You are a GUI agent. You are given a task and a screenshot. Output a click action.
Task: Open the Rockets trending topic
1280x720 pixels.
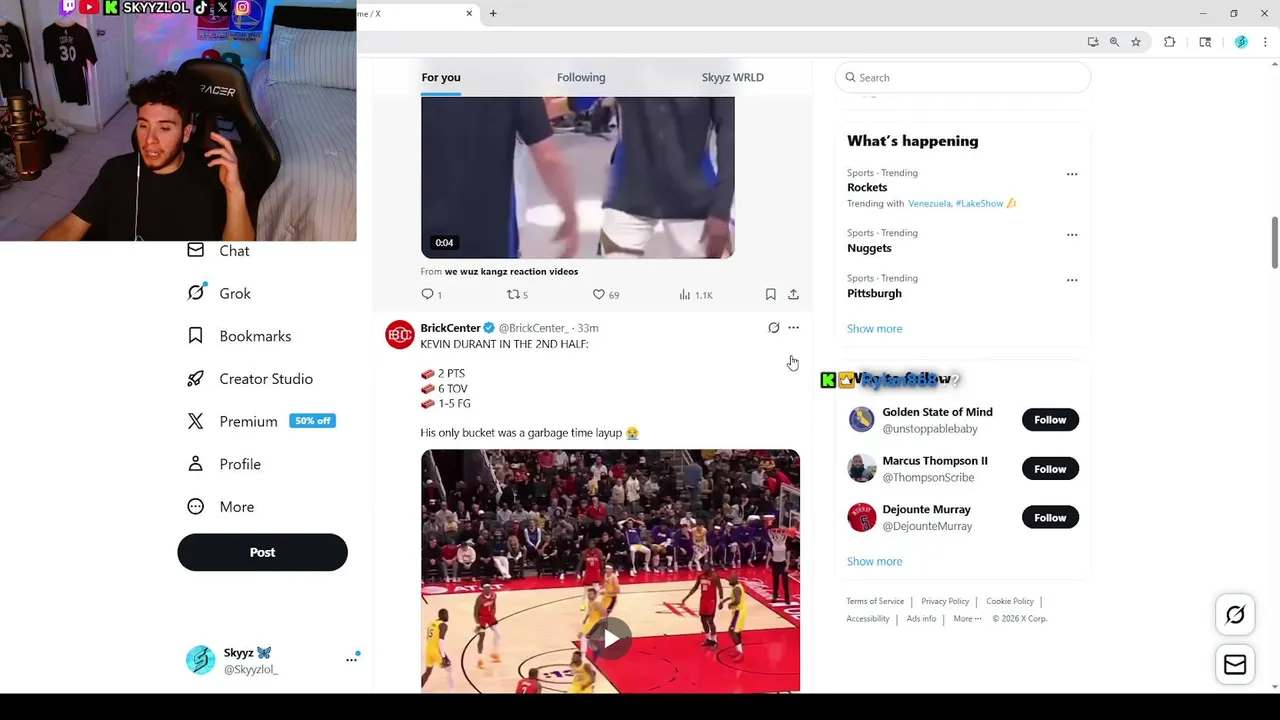(867, 187)
